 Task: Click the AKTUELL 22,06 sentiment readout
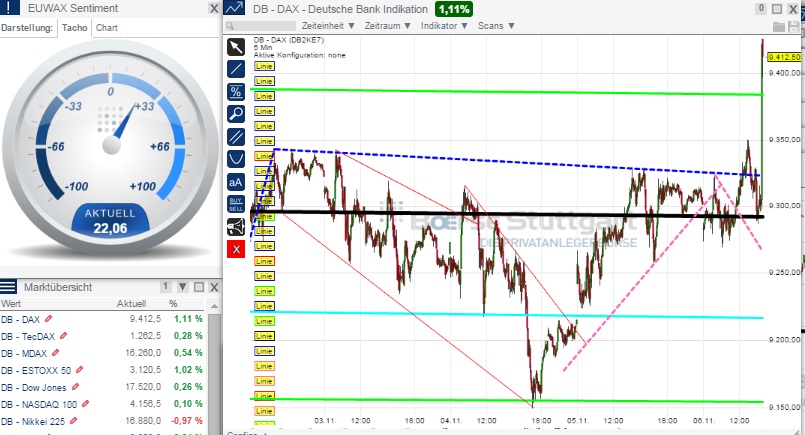(110, 221)
